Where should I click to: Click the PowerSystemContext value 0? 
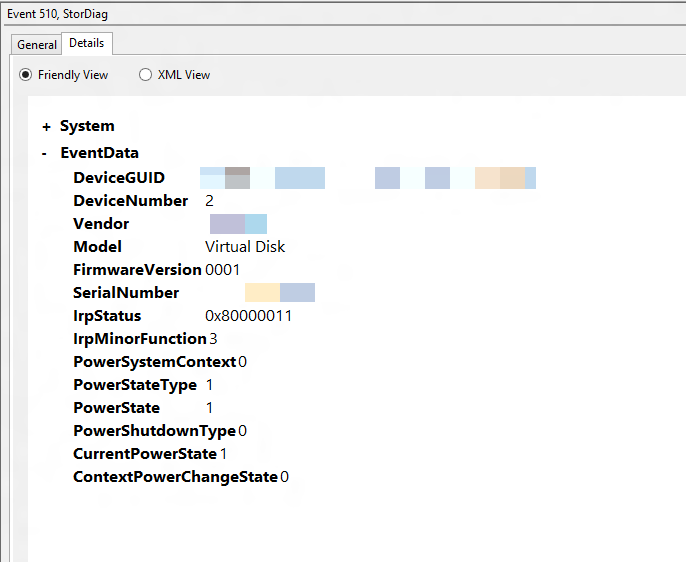click(x=242, y=362)
